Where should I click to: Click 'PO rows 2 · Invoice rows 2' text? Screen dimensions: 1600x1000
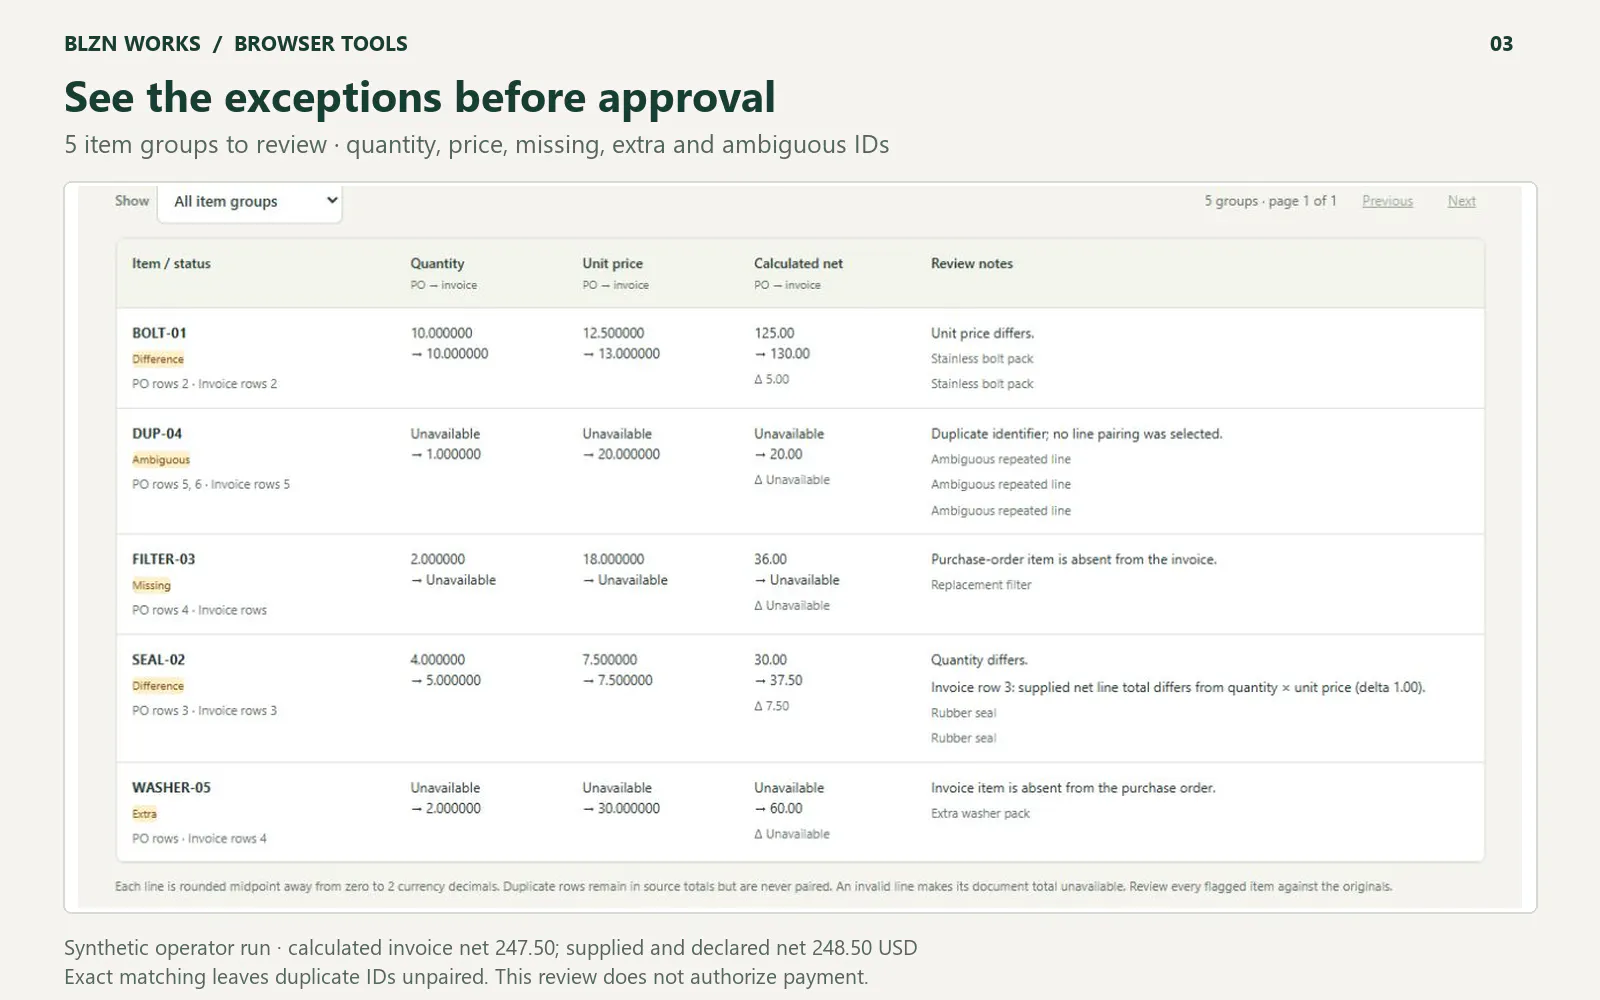click(x=204, y=384)
